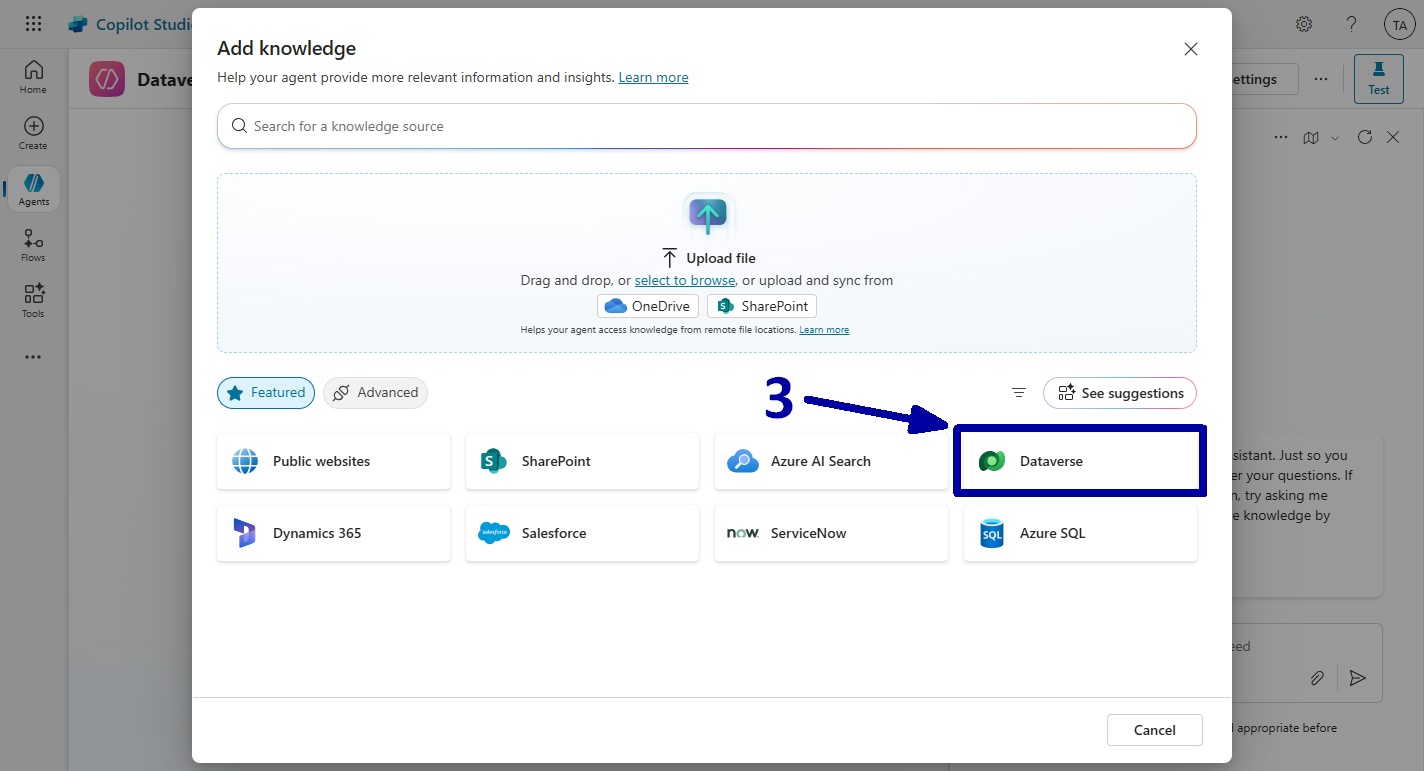
Task: Switch to the Advanced knowledge sources filter
Action: (x=375, y=393)
